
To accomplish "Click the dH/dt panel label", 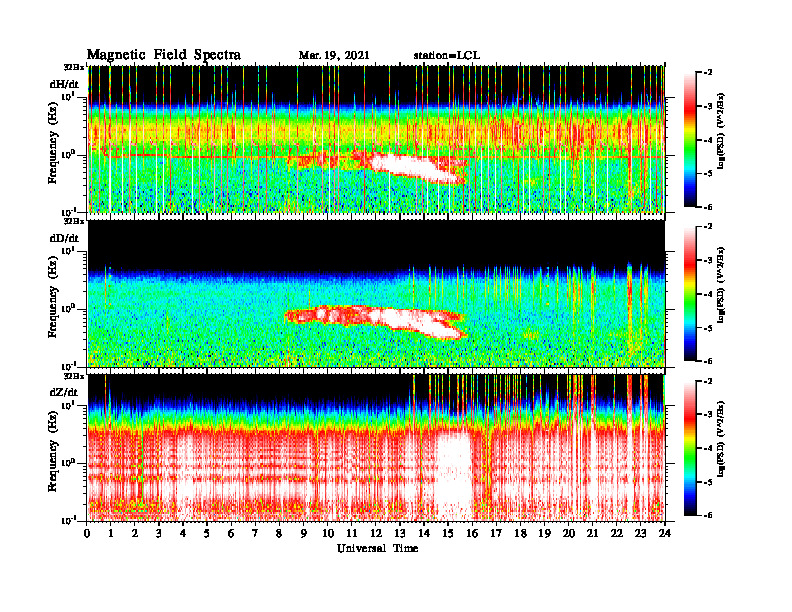I will (64, 84).
